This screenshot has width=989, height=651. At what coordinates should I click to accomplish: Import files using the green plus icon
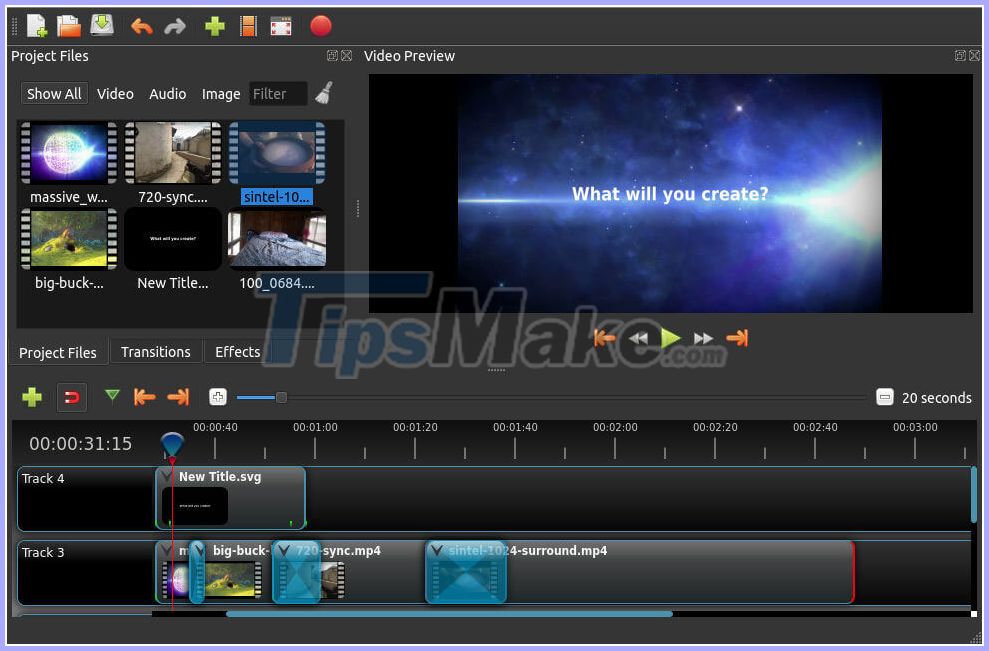(214, 25)
